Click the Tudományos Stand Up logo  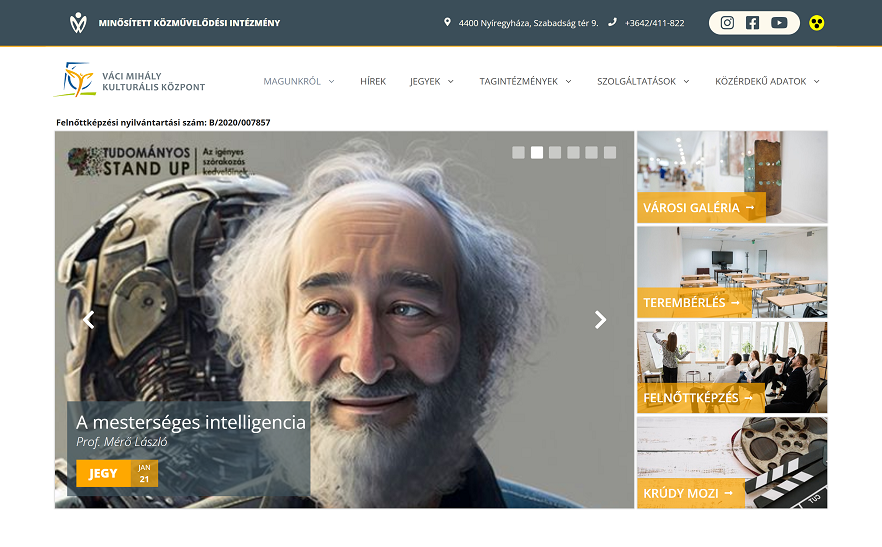160,162
